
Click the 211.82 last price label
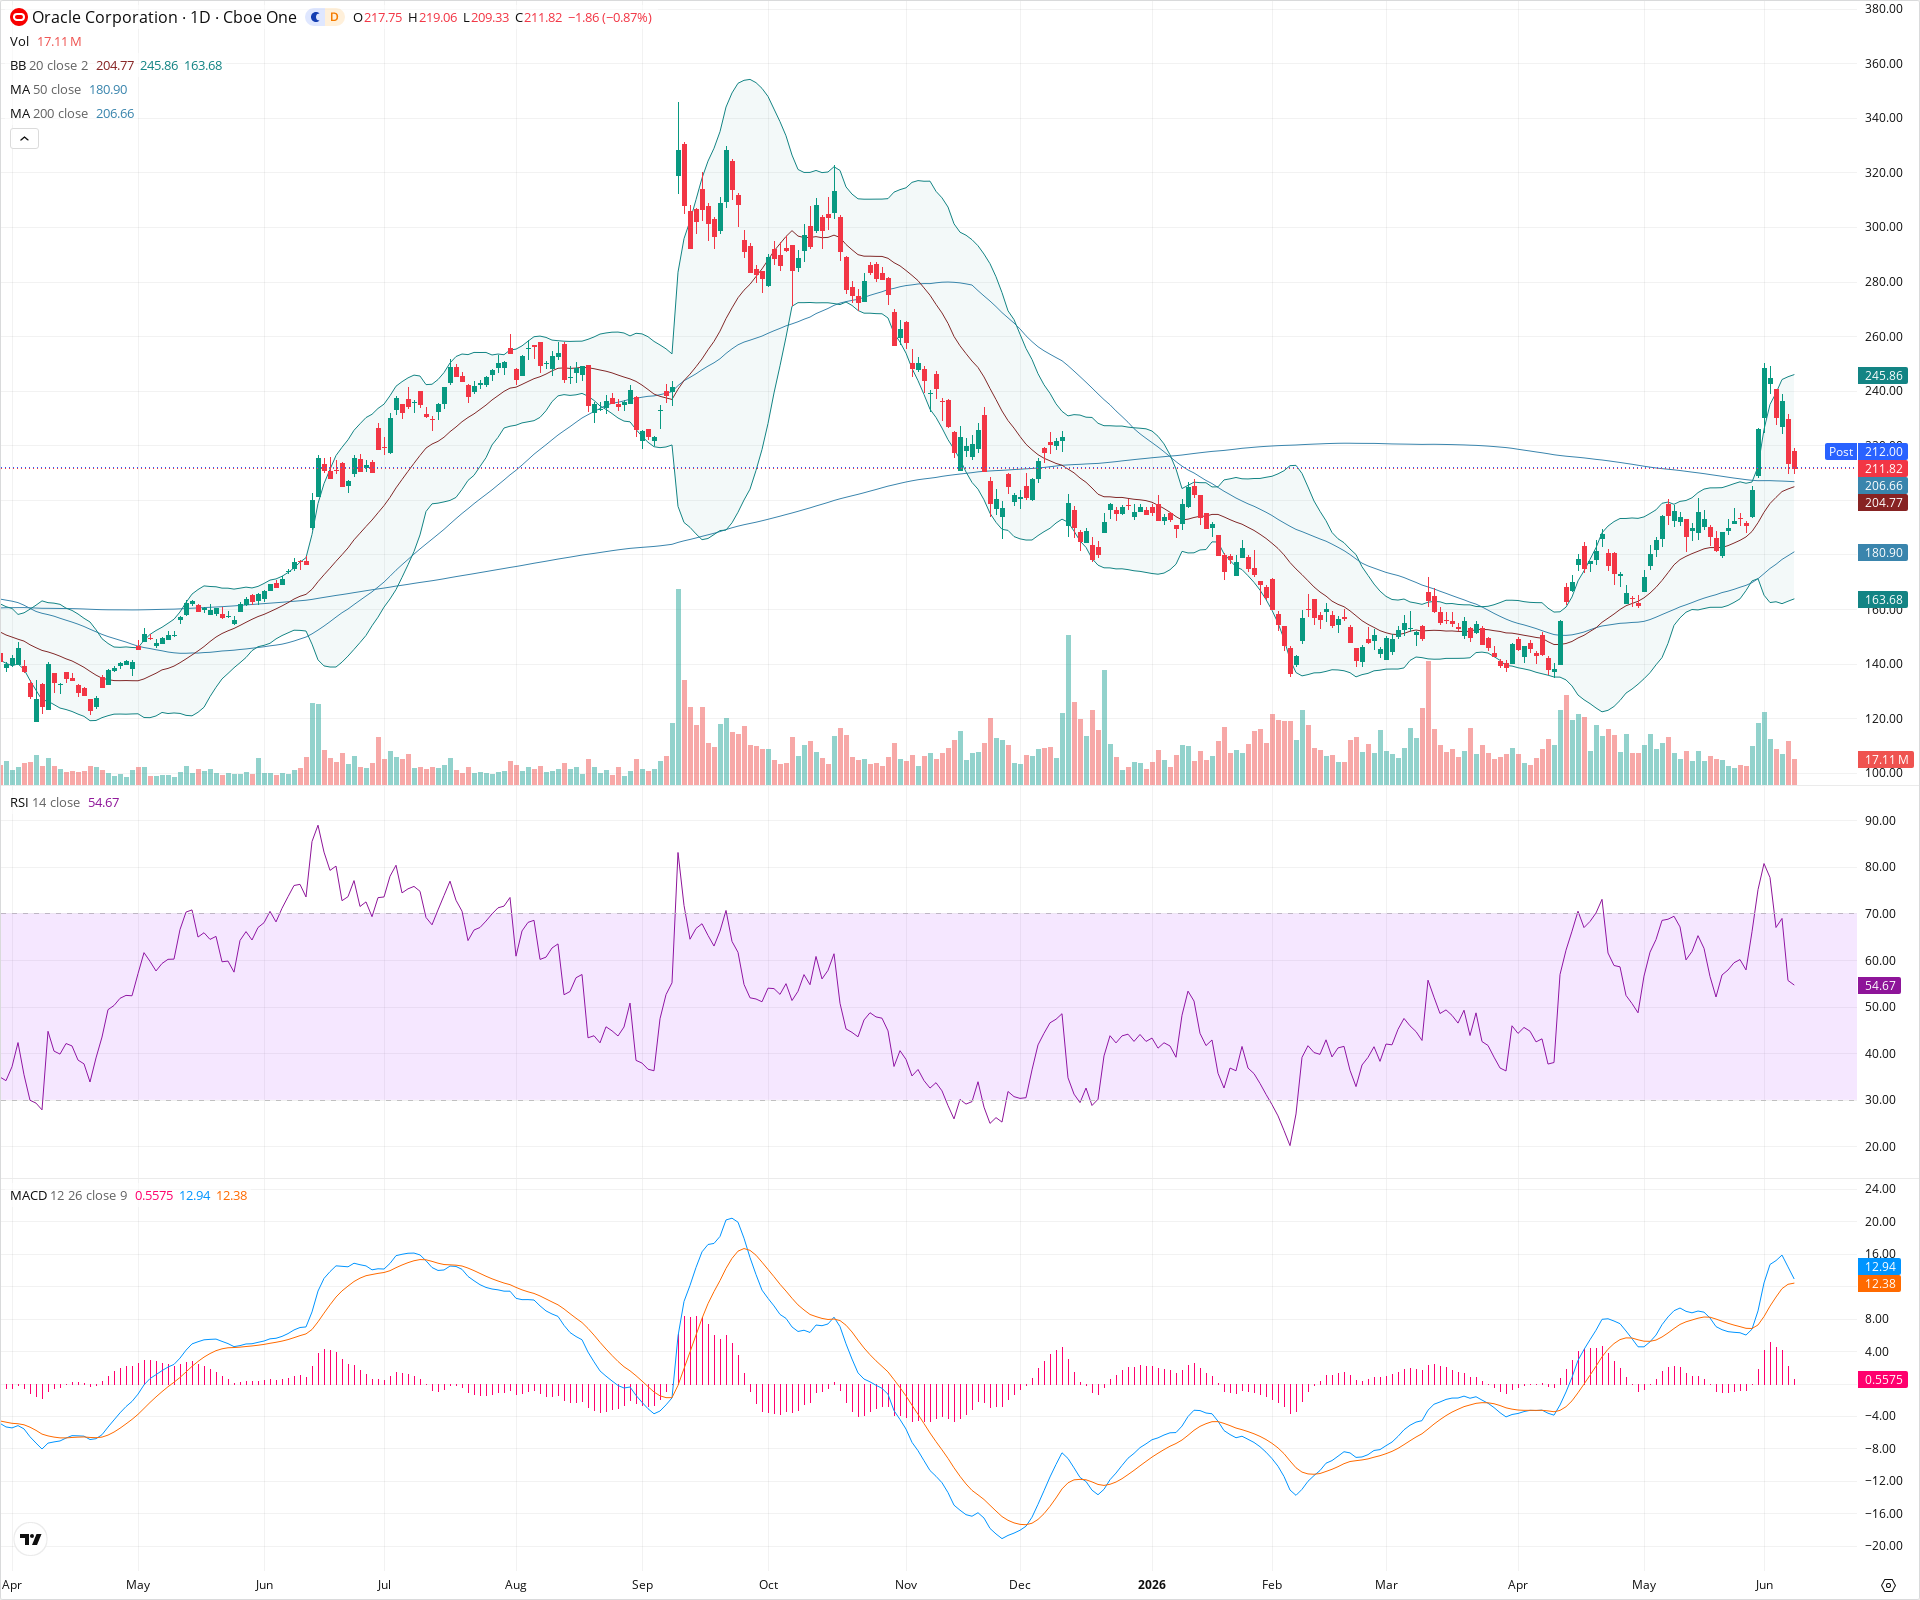tap(1883, 468)
